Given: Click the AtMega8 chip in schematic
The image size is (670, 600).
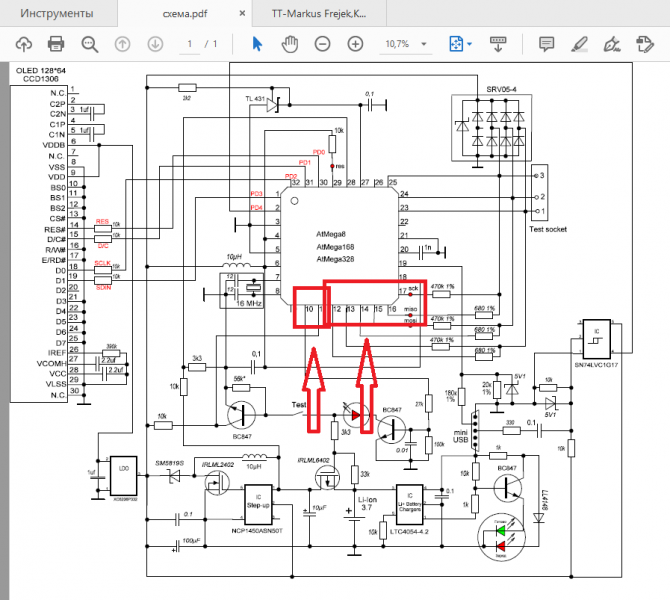Looking at the screenshot, I should tap(333, 232).
